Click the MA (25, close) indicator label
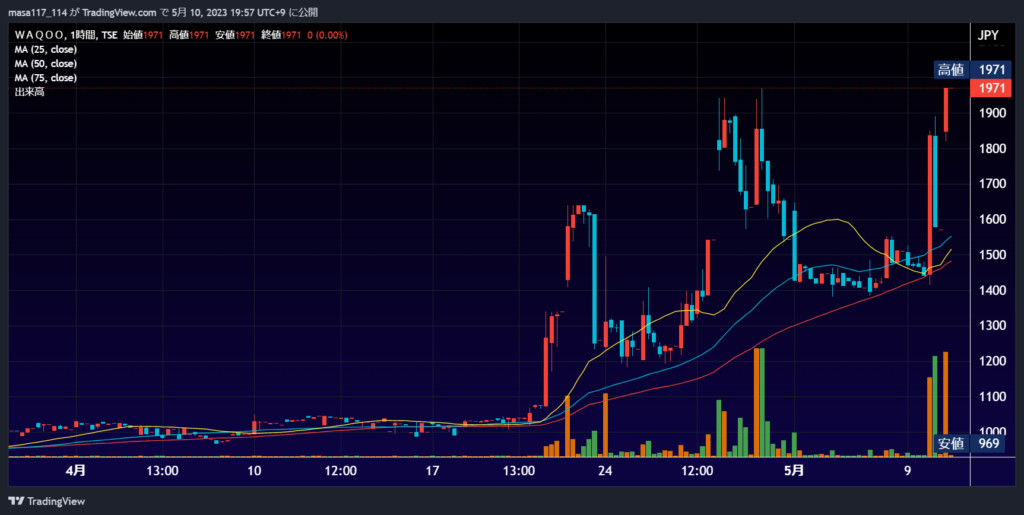The width and height of the screenshot is (1024, 515). [46, 50]
